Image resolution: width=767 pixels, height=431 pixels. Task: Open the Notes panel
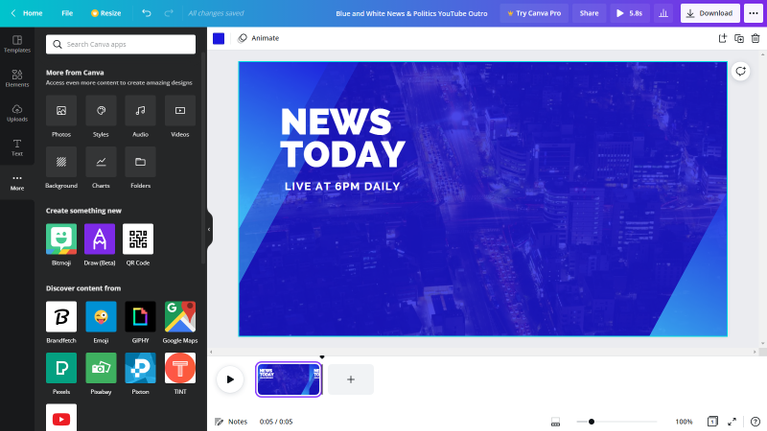click(x=231, y=422)
